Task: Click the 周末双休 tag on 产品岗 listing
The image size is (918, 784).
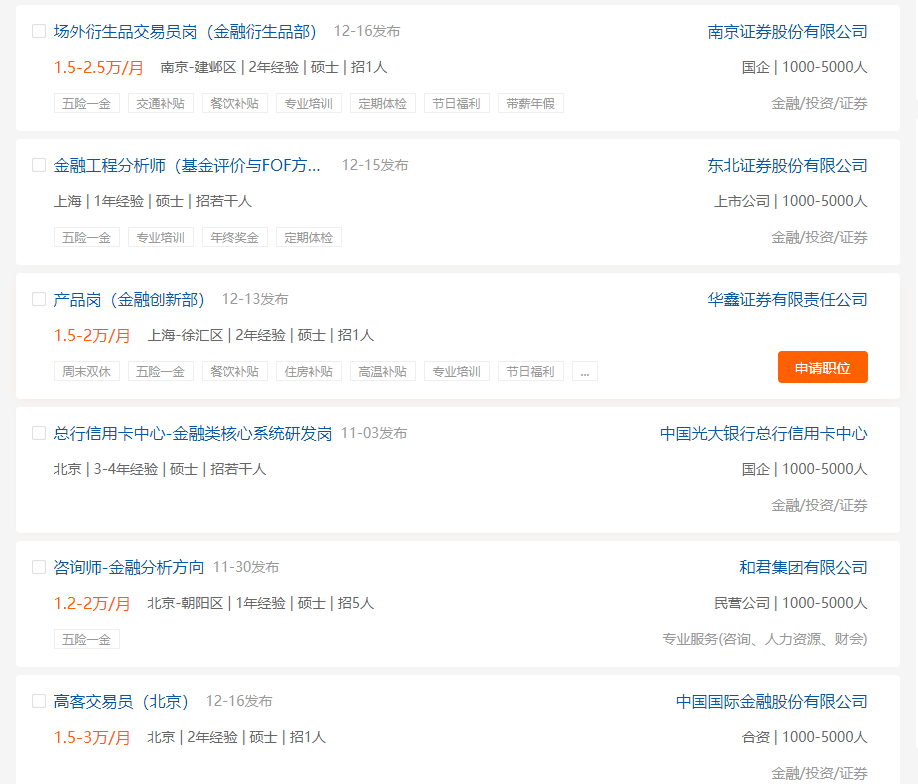Action: coord(86,371)
